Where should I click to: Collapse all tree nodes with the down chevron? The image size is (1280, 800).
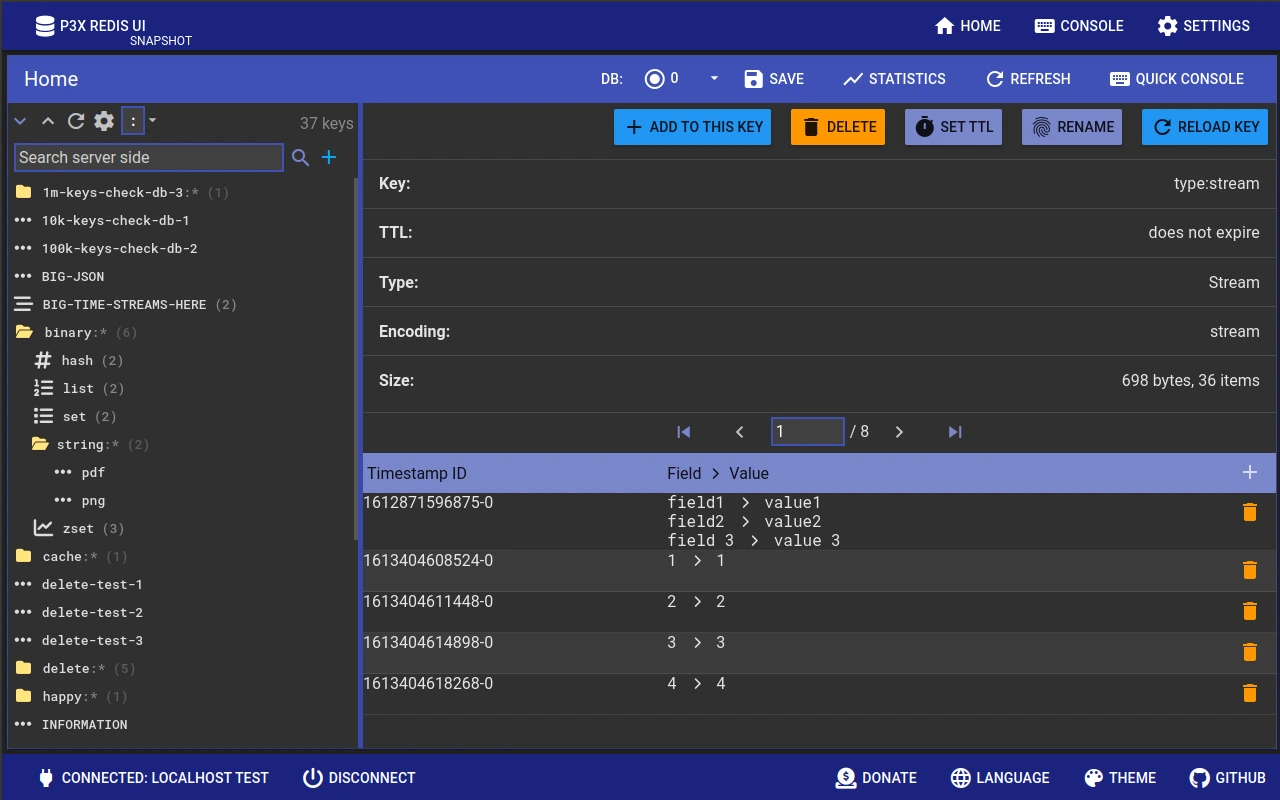pos(20,120)
